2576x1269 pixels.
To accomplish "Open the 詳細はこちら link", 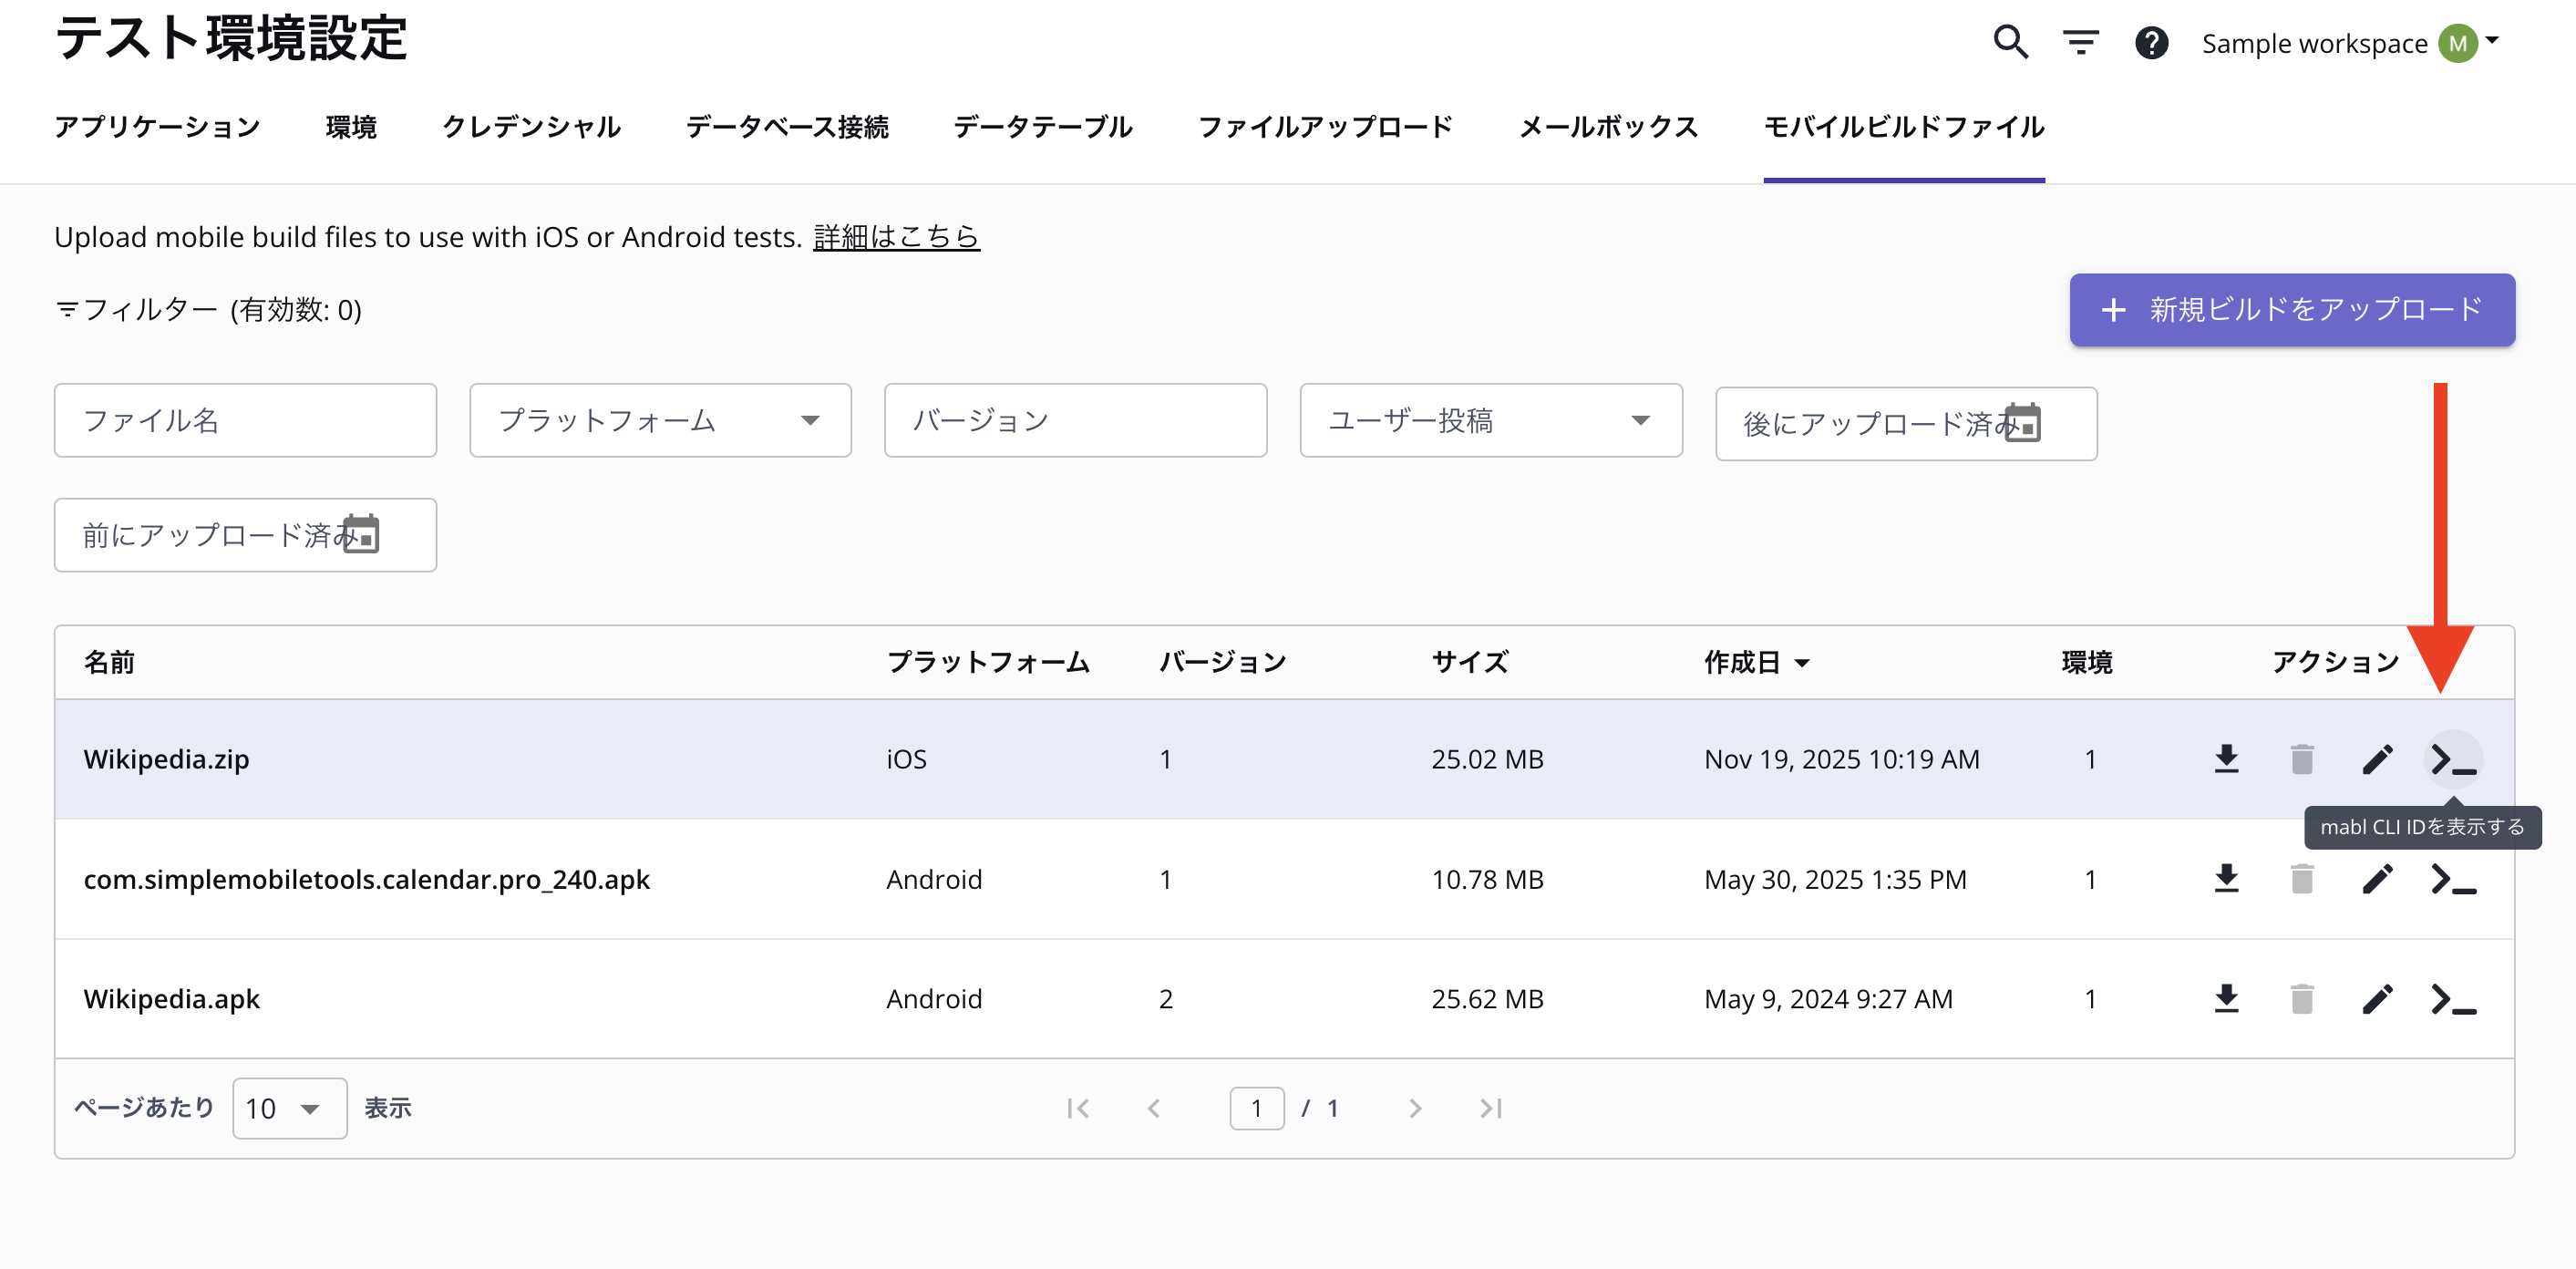I will (896, 237).
